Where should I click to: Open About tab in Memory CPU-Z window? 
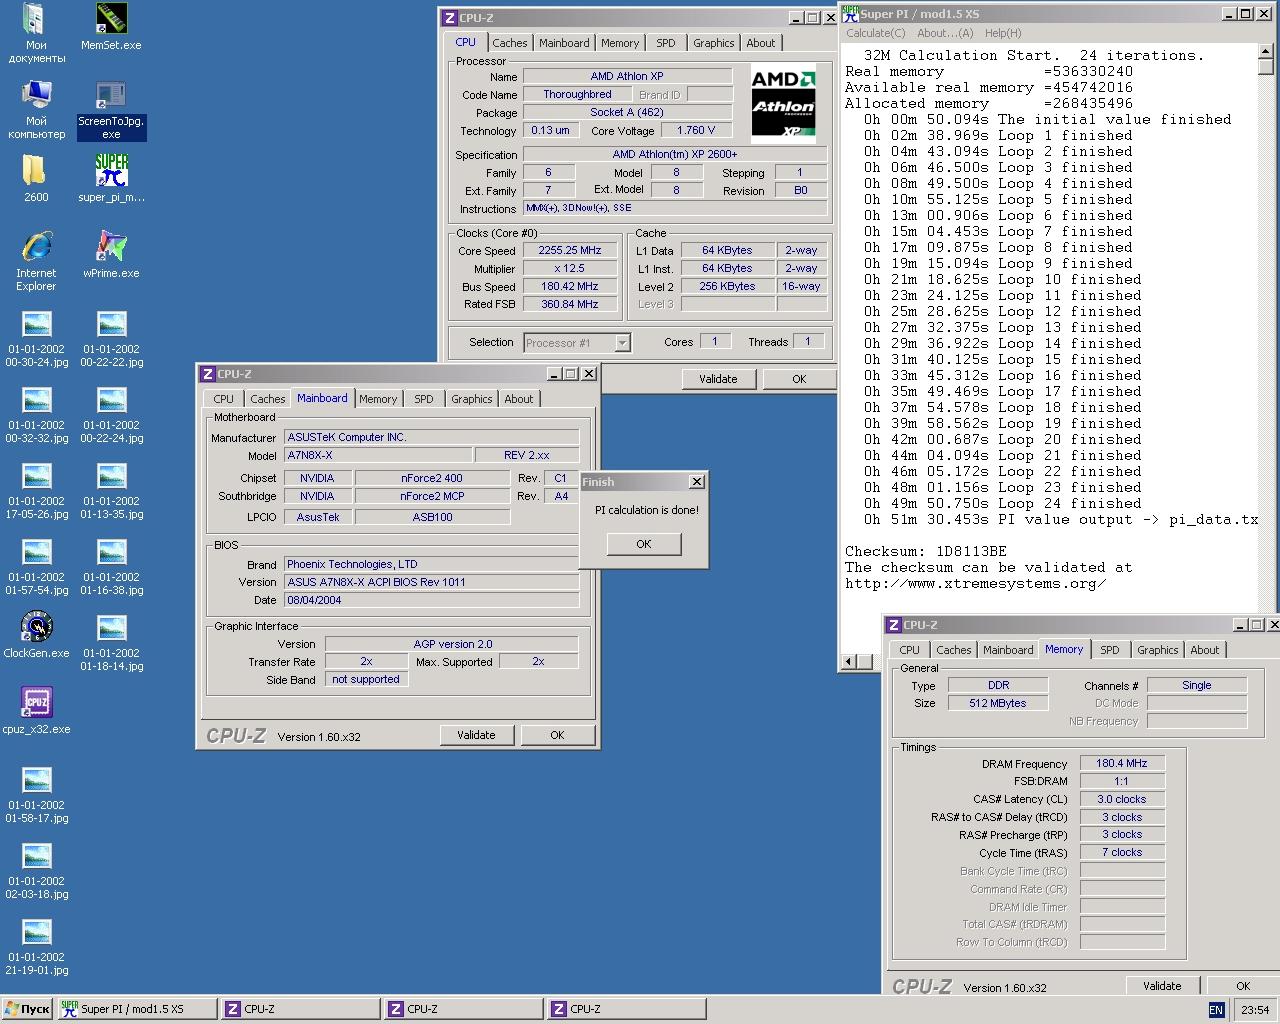click(x=1205, y=650)
